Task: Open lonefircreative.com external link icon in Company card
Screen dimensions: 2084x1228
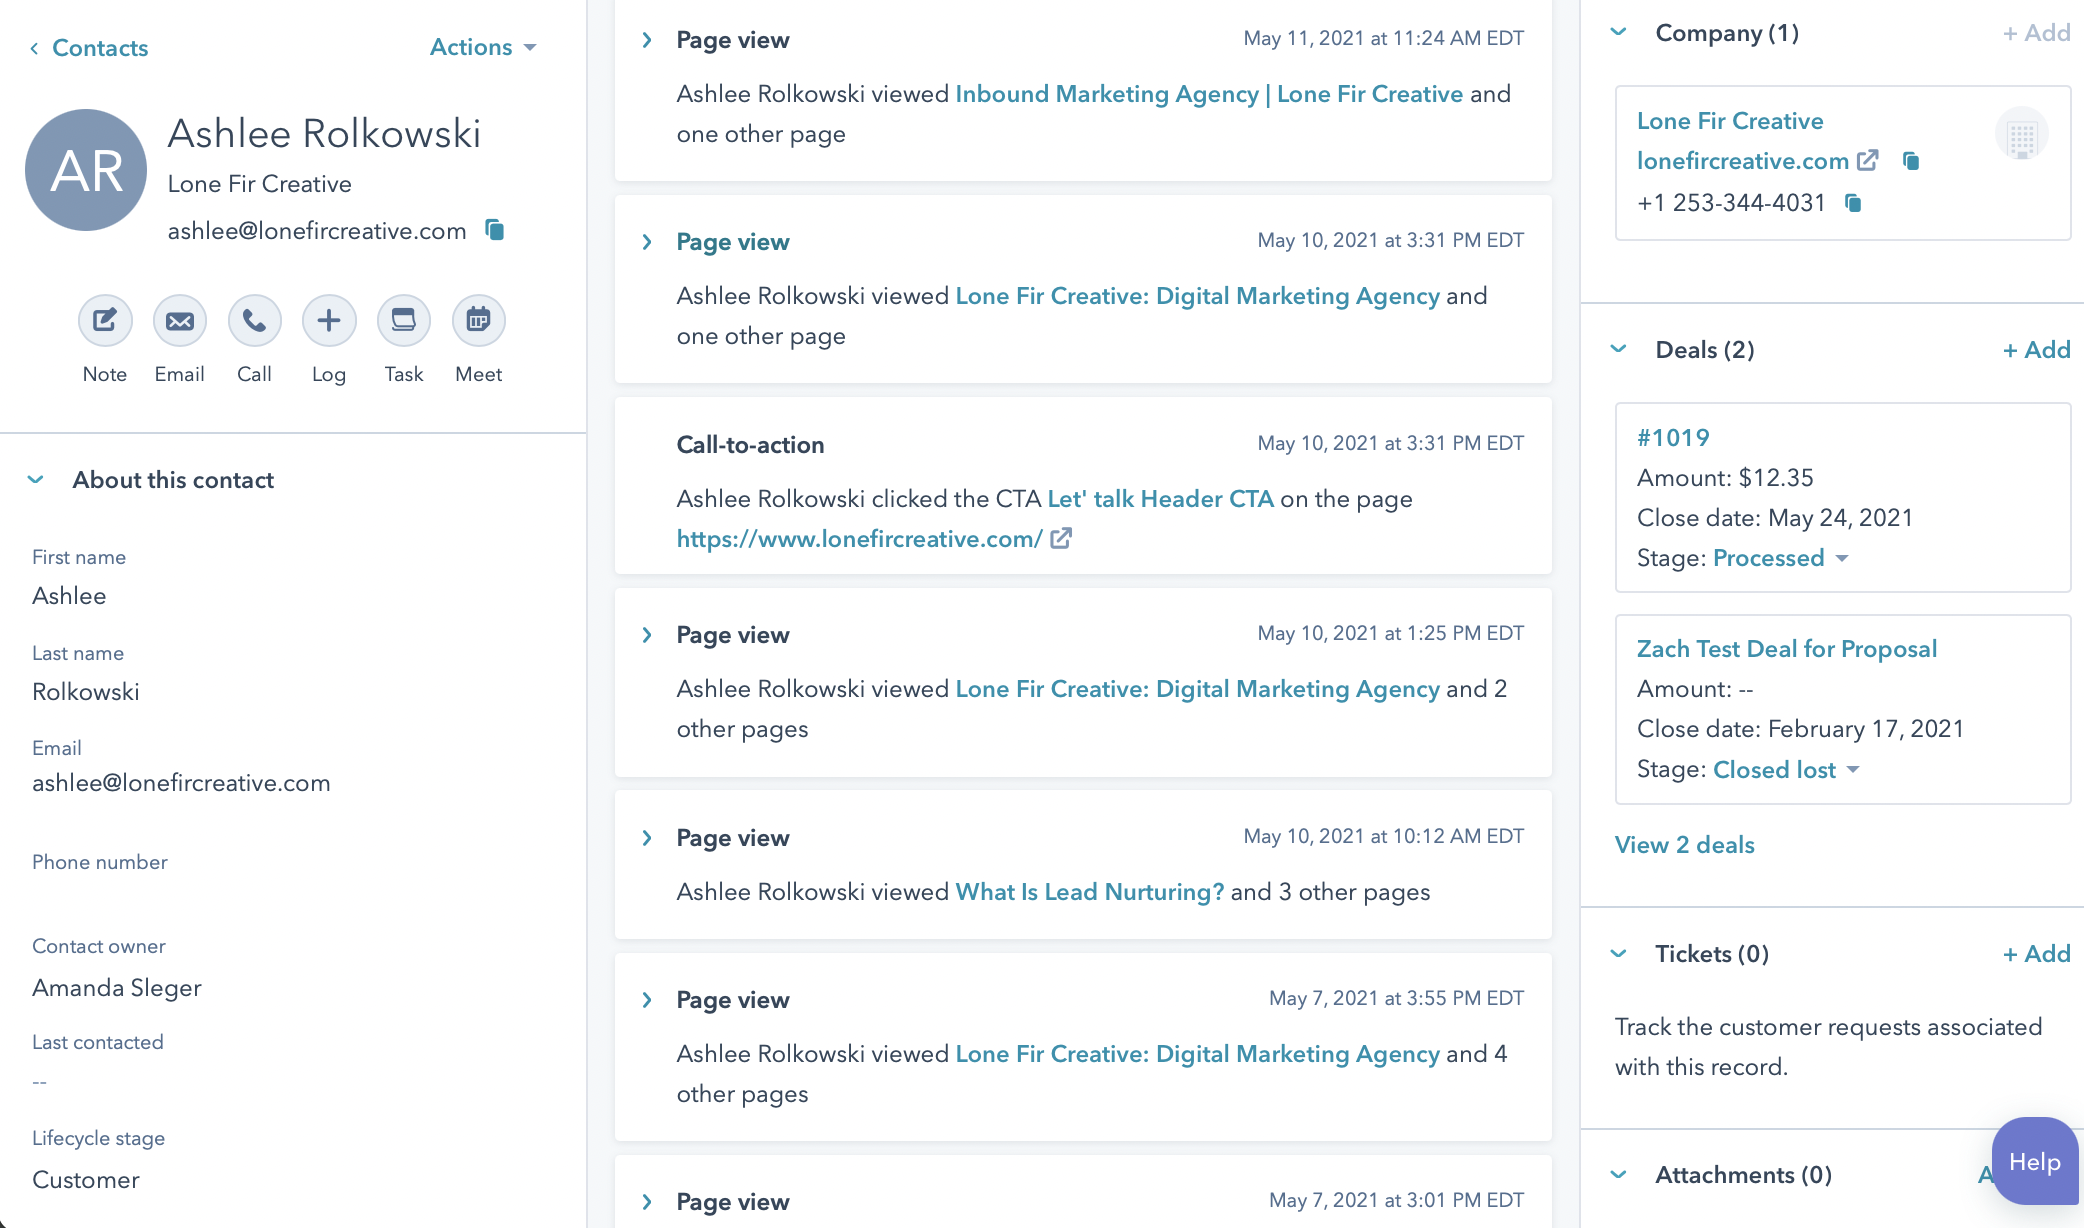Action: [1867, 161]
